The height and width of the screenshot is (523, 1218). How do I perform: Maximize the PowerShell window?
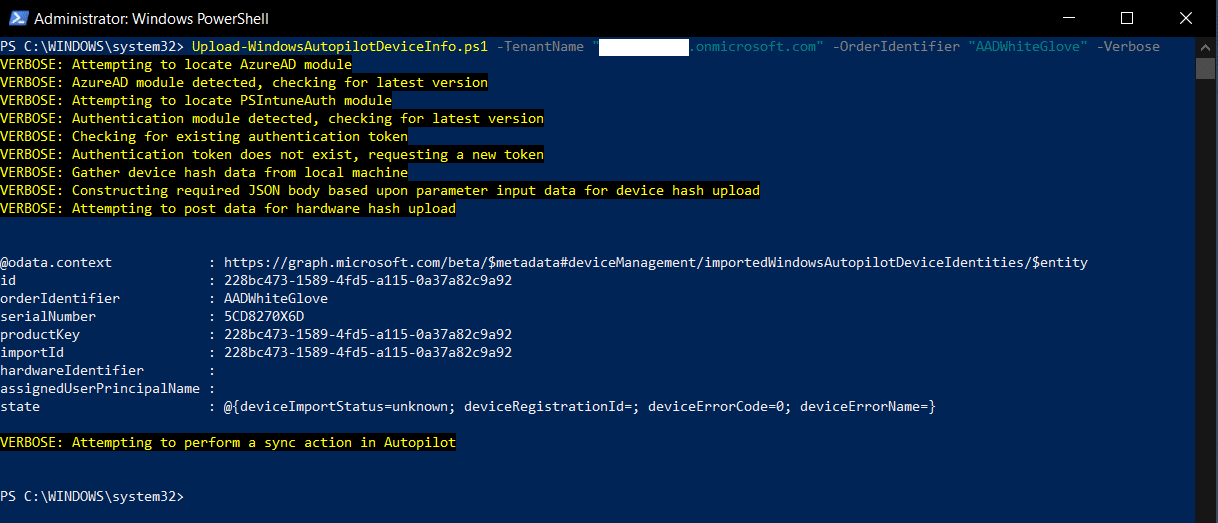1127,18
